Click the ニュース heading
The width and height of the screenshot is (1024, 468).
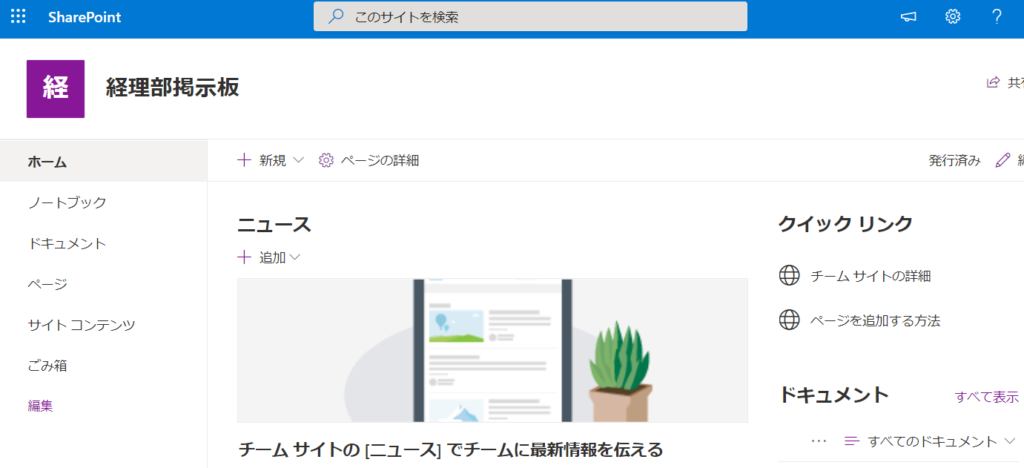coord(274,225)
